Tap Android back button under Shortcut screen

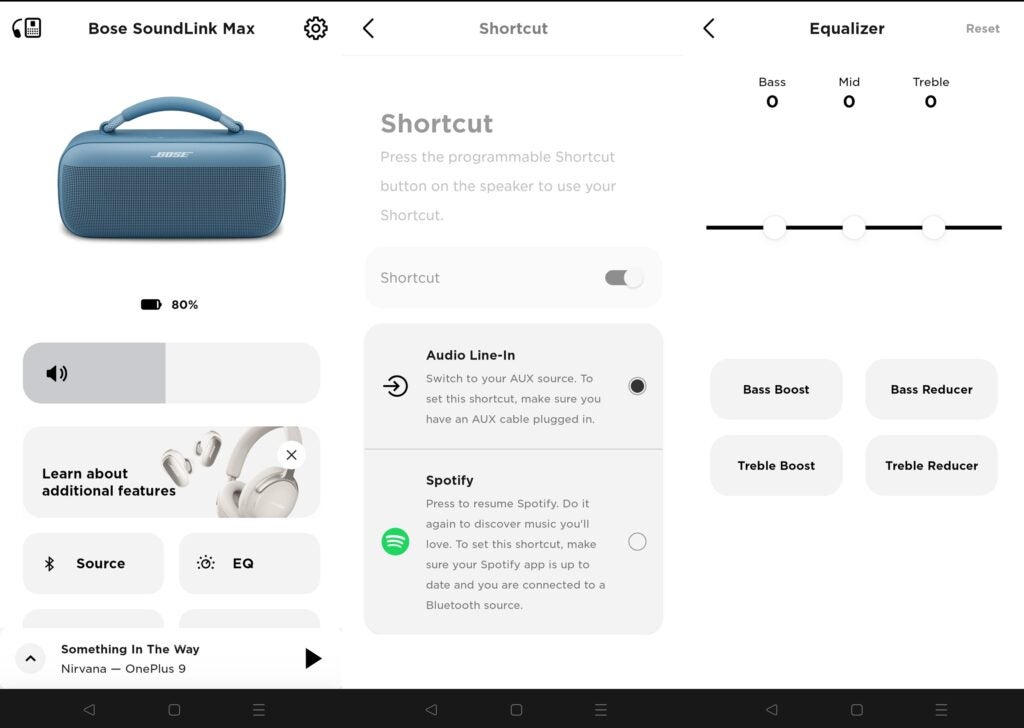pos(431,709)
